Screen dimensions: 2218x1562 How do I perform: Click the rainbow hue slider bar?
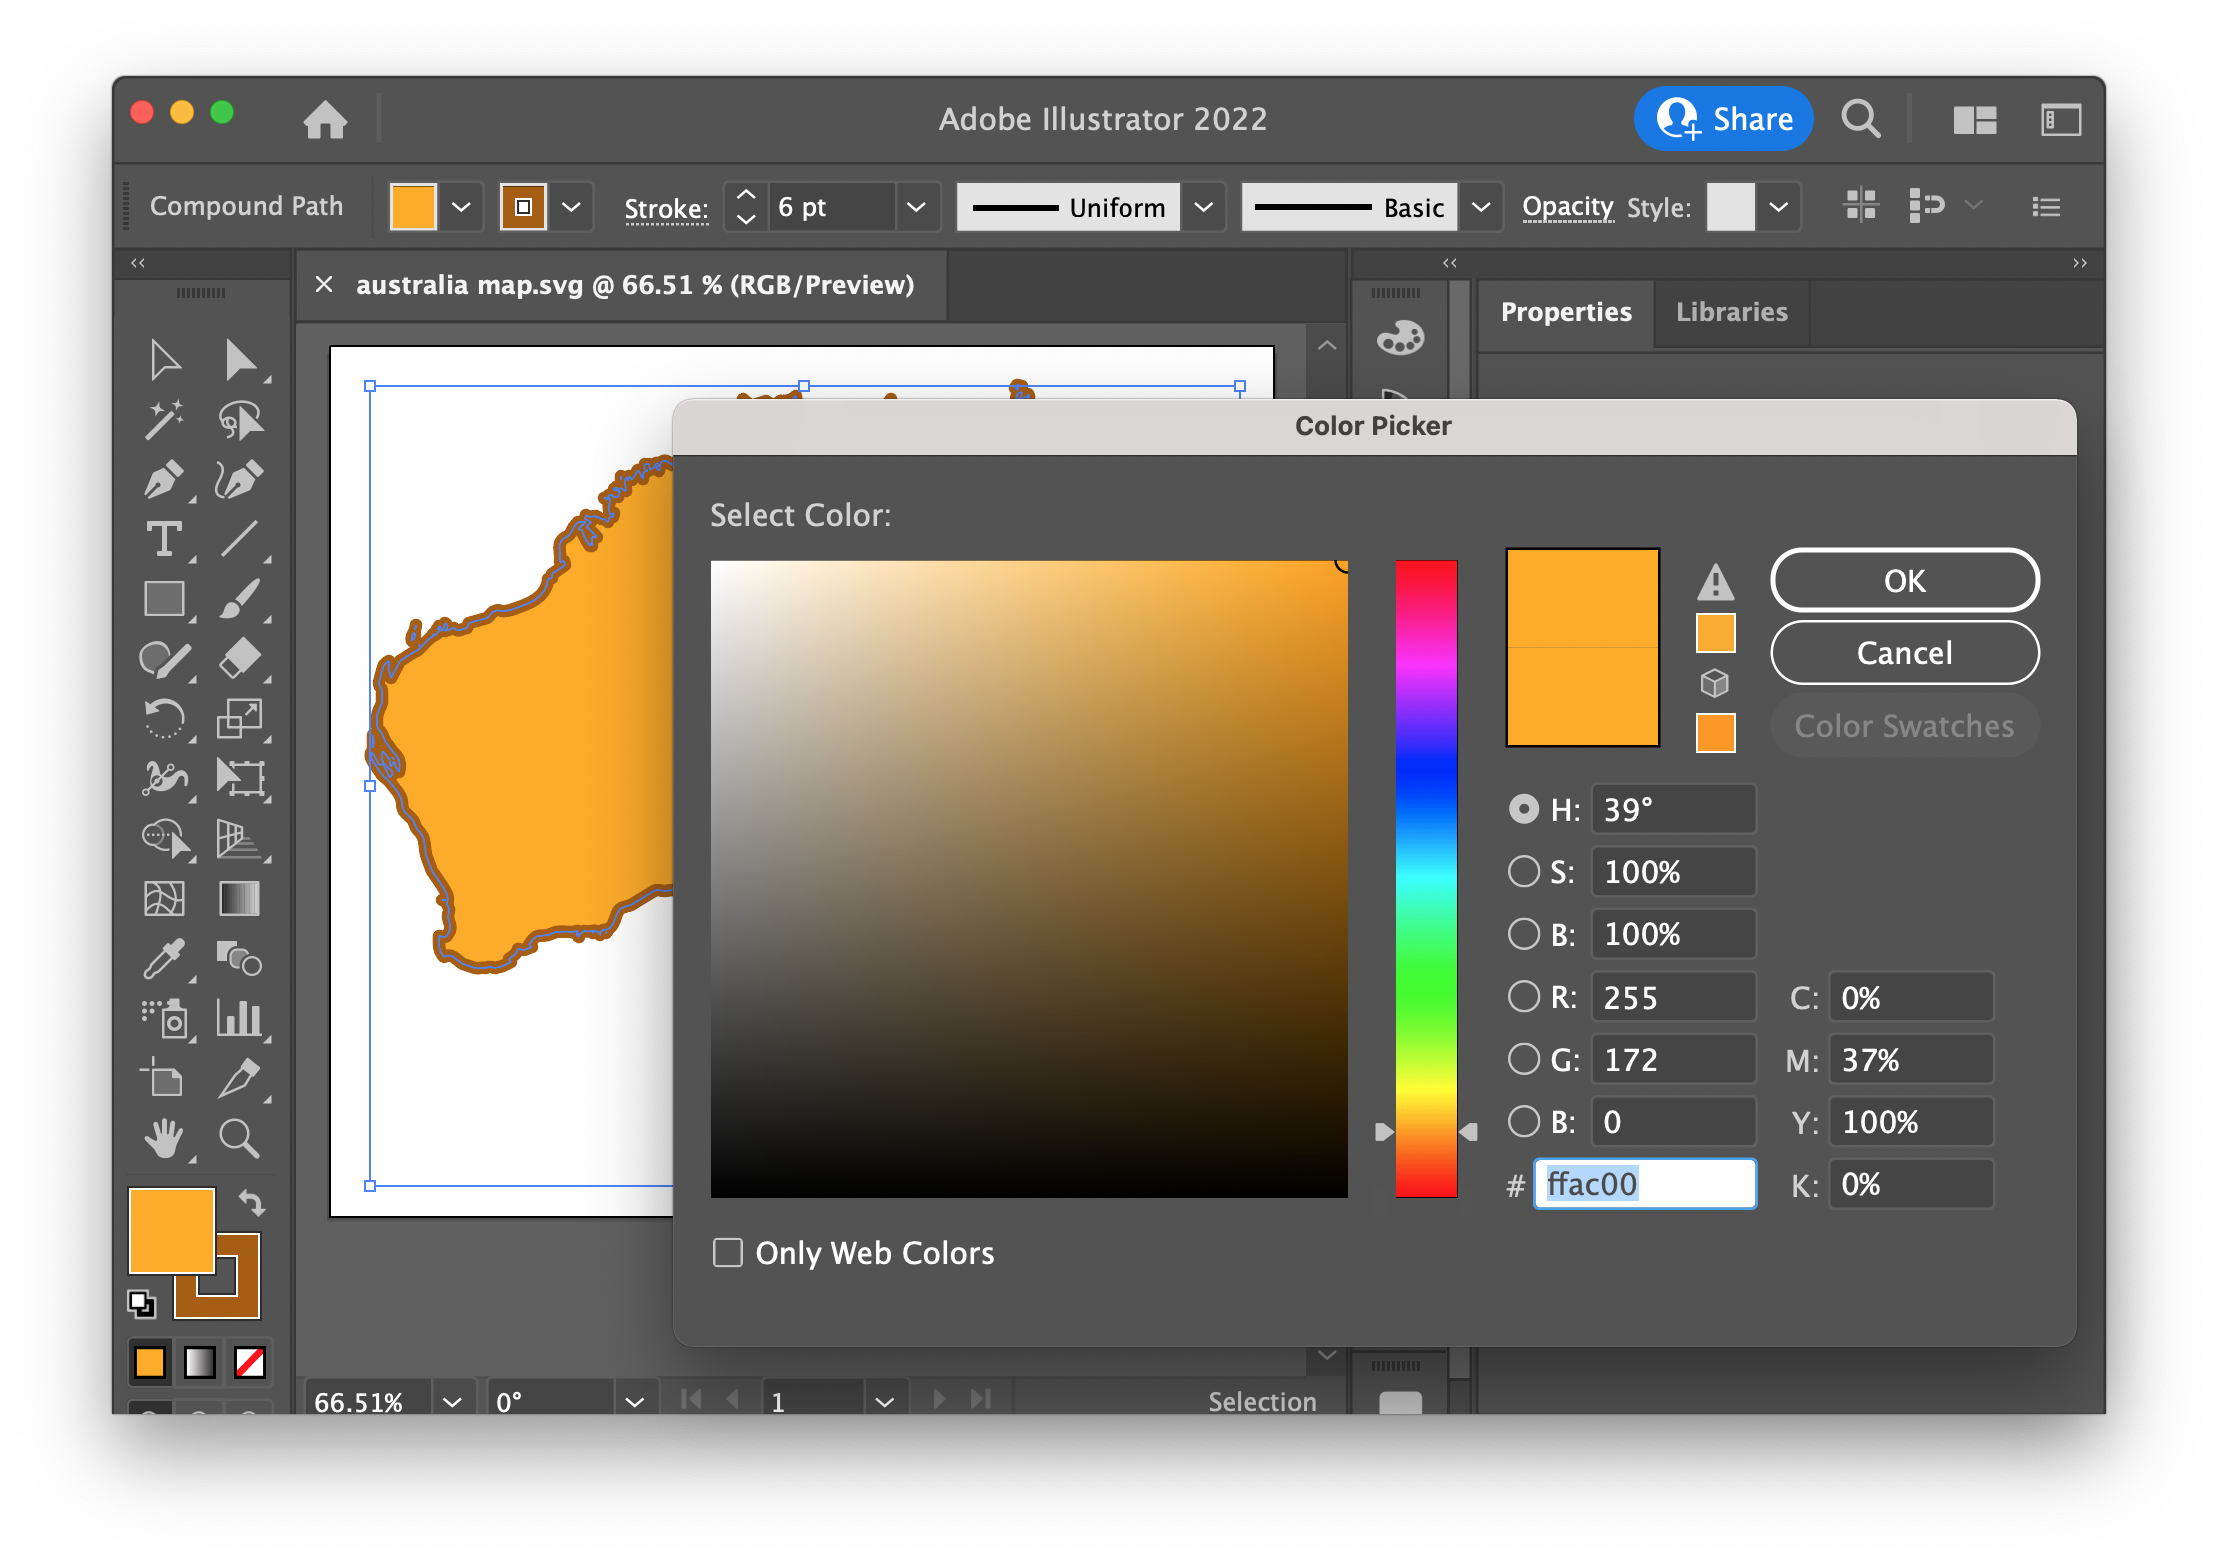[x=1426, y=878]
